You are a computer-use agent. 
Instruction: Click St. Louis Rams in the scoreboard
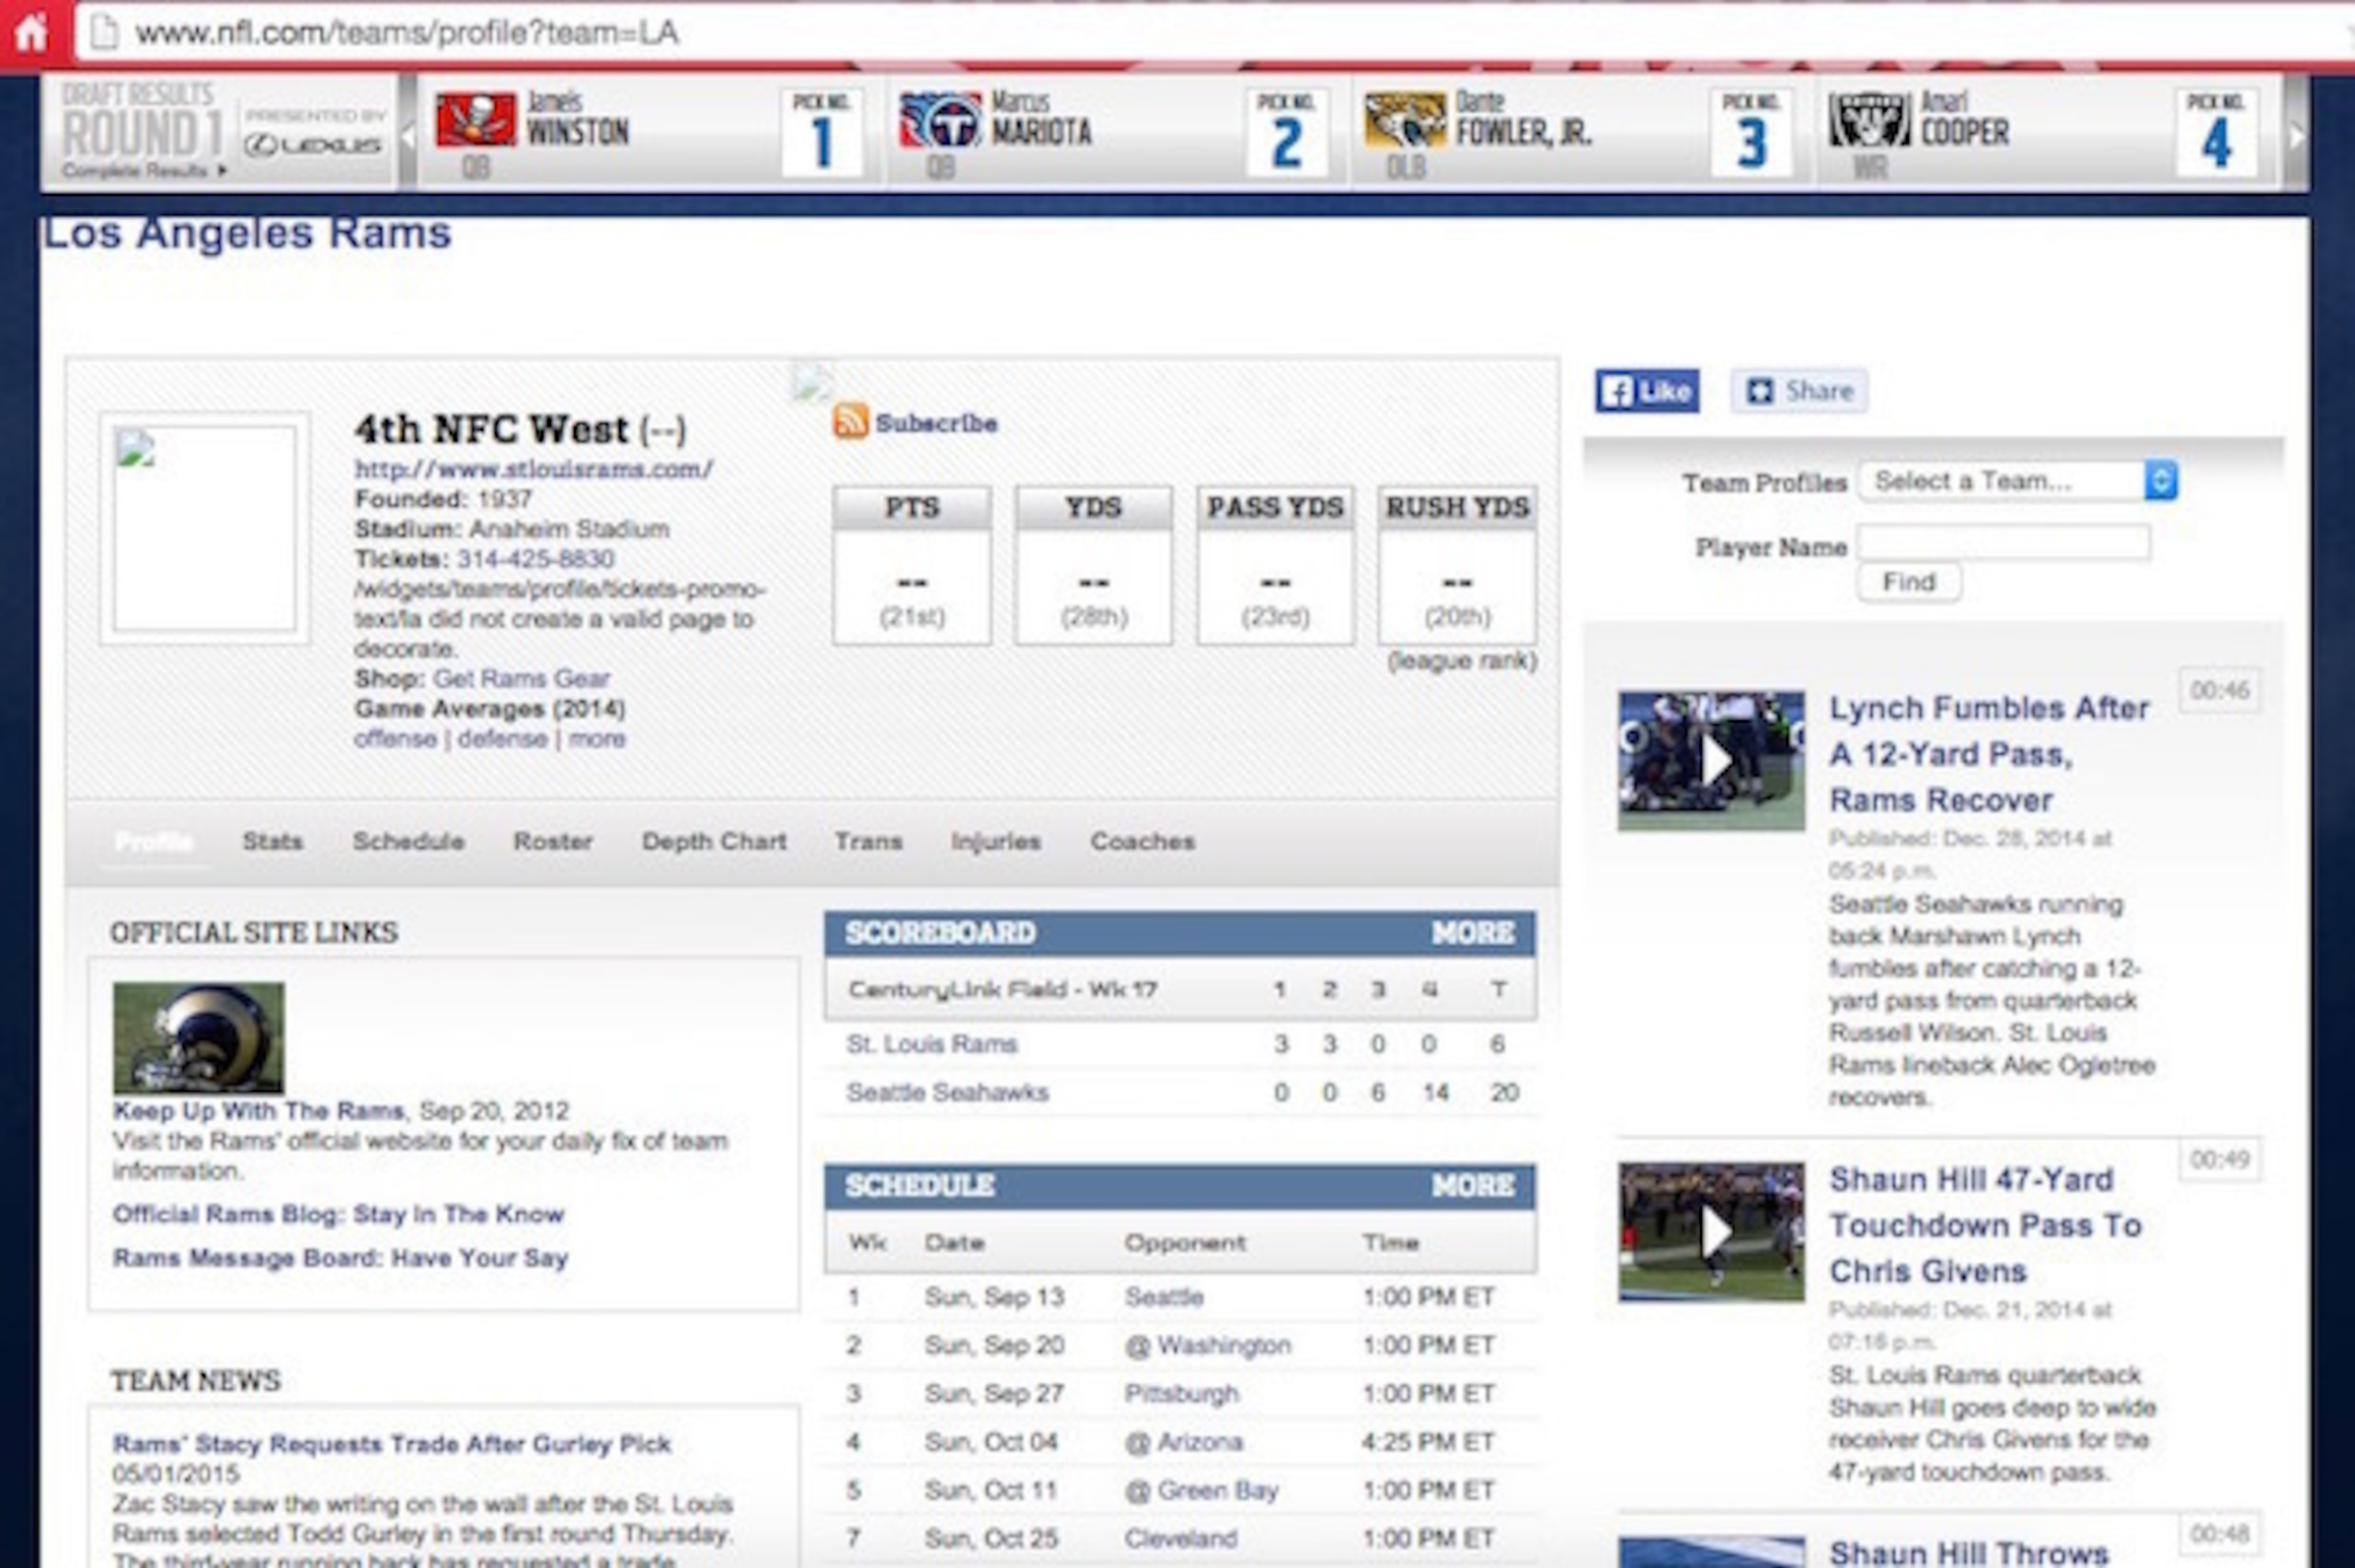[932, 1045]
